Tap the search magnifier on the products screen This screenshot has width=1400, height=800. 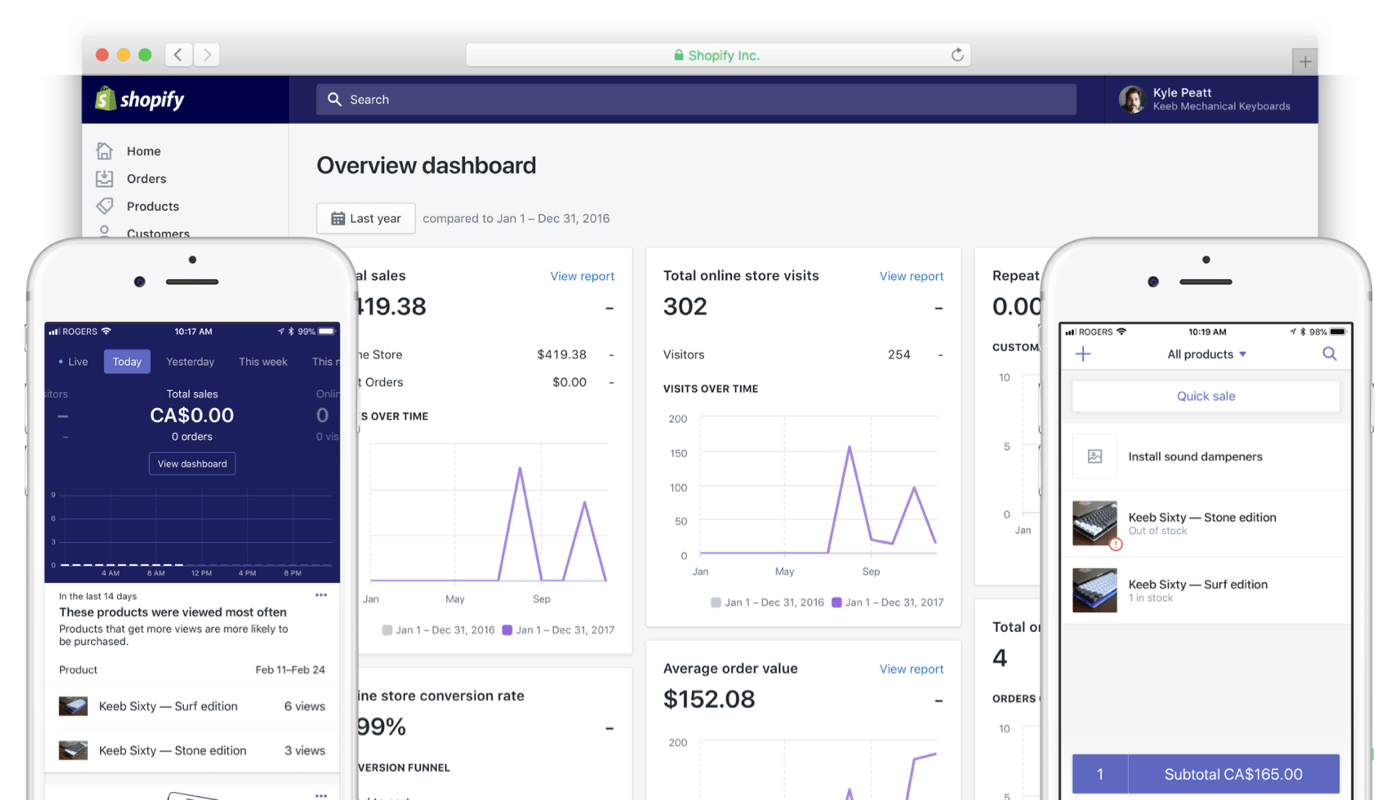[x=1330, y=354]
